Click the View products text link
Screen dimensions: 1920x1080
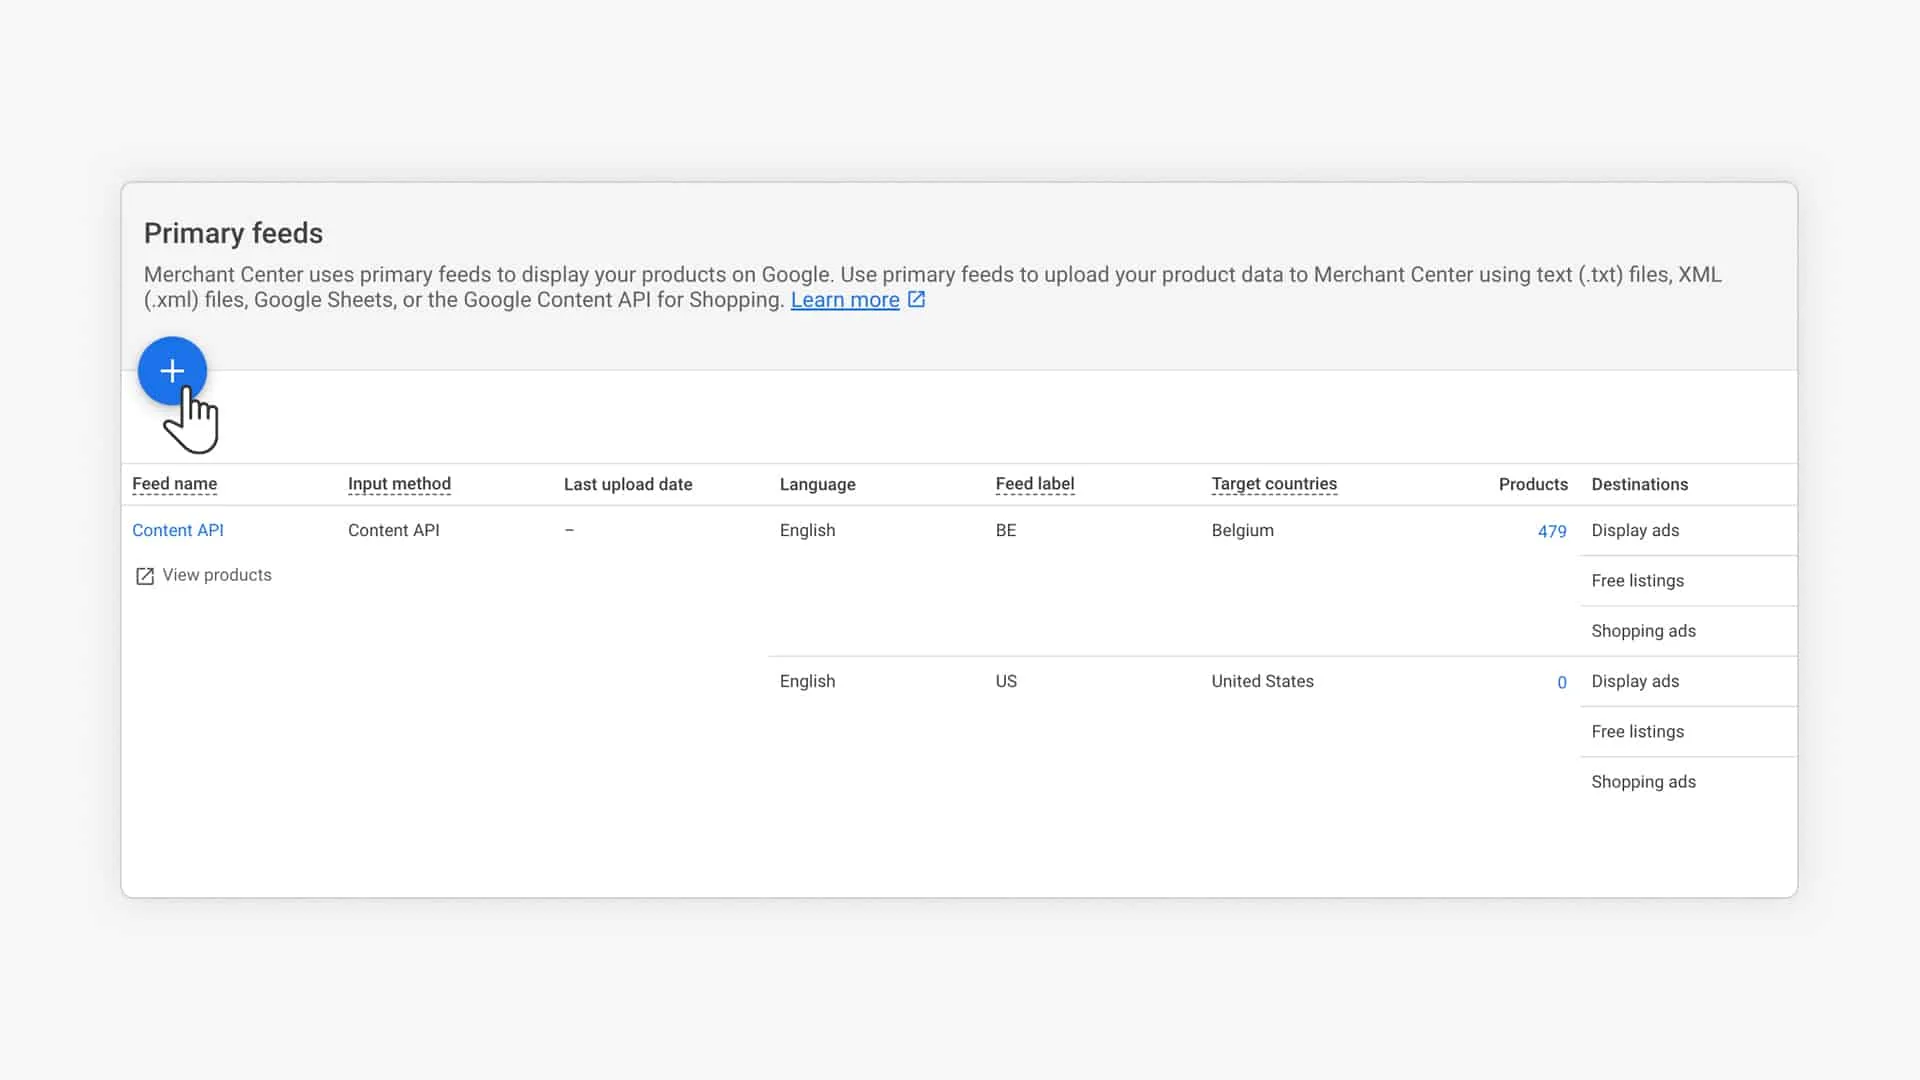[x=217, y=575]
